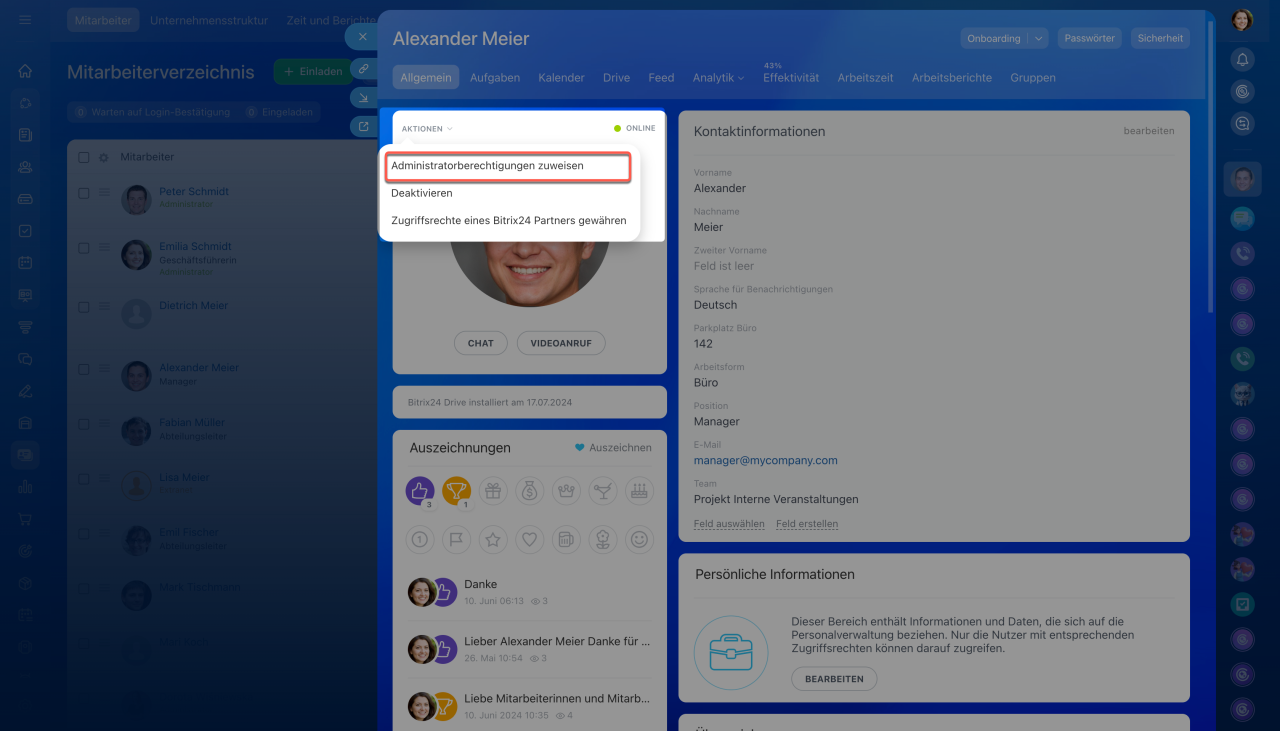Click the Feld erstellen link
Image resolution: width=1280 pixels, height=731 pixels.
(x=807, y=524)
